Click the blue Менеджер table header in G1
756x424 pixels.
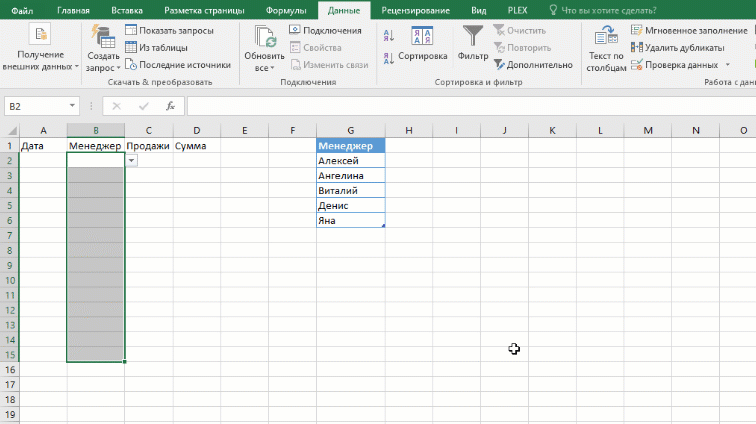351,146
